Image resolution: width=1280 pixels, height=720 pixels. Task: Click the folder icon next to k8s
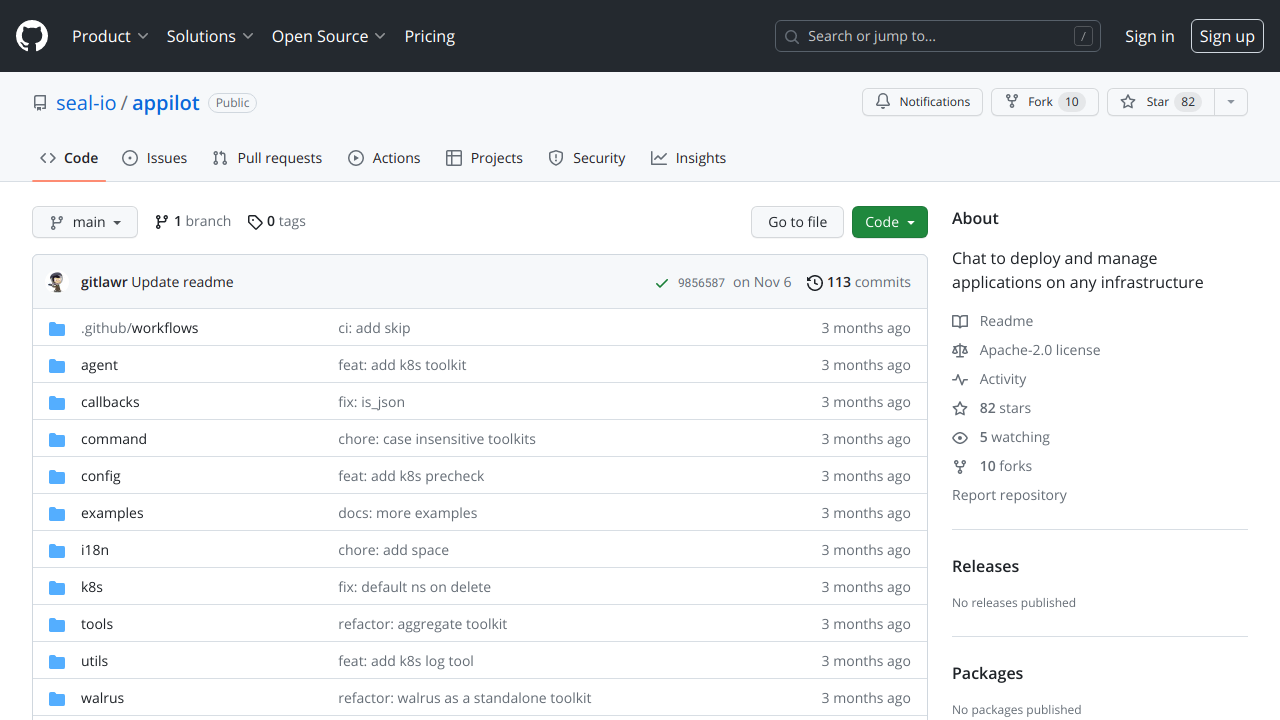57,587
